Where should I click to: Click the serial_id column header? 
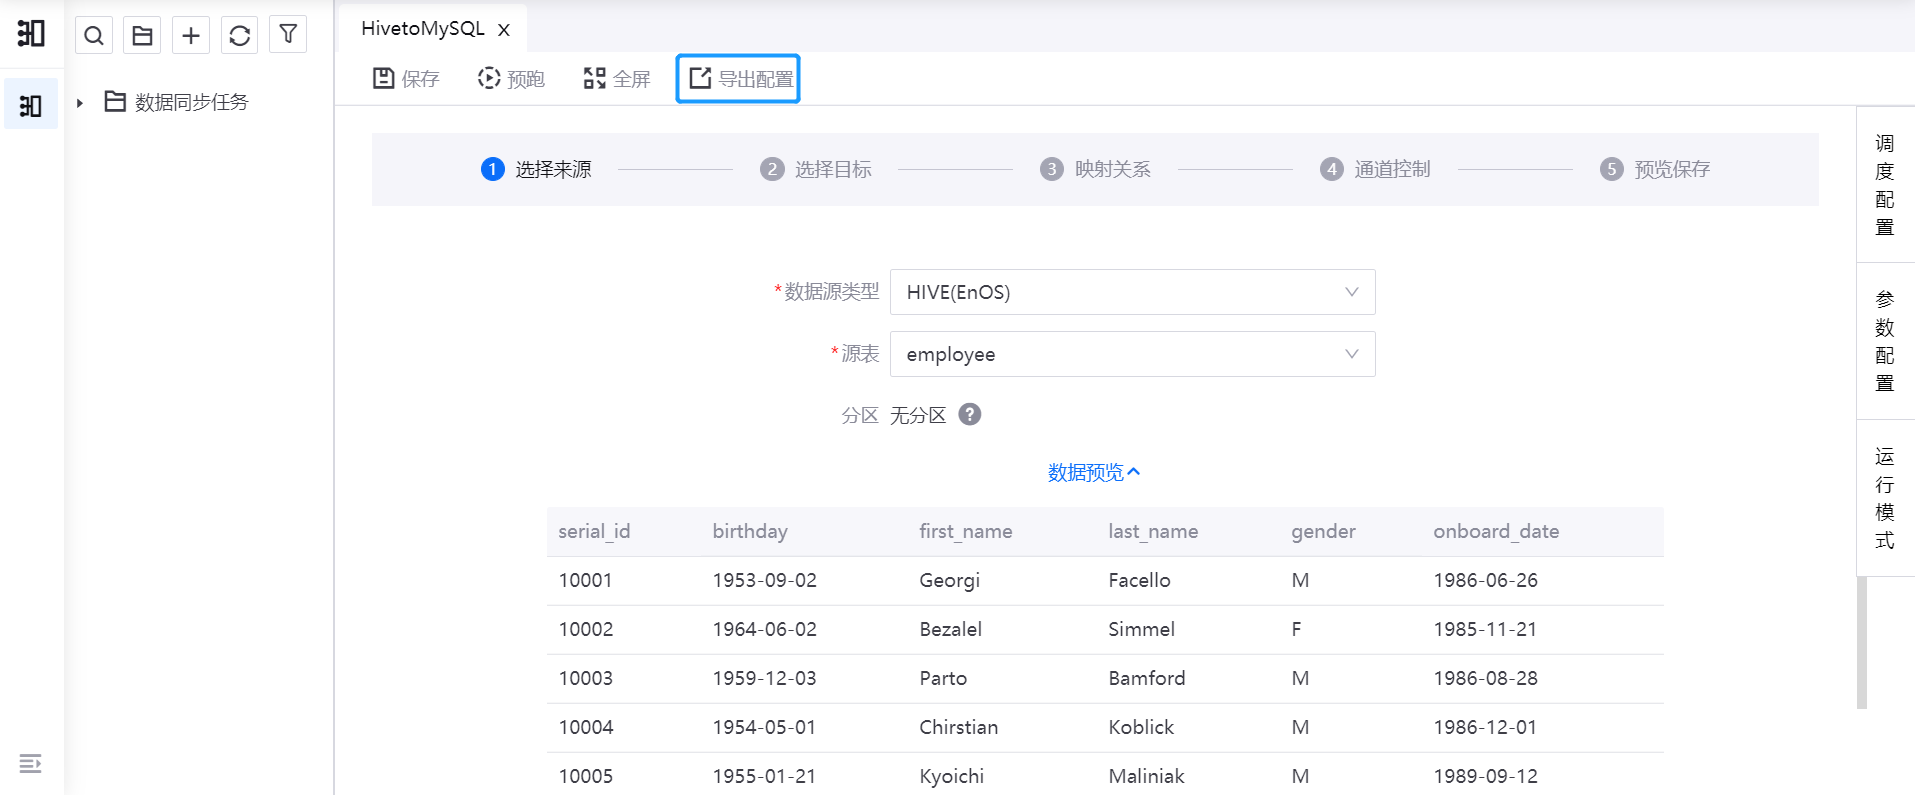594,531
